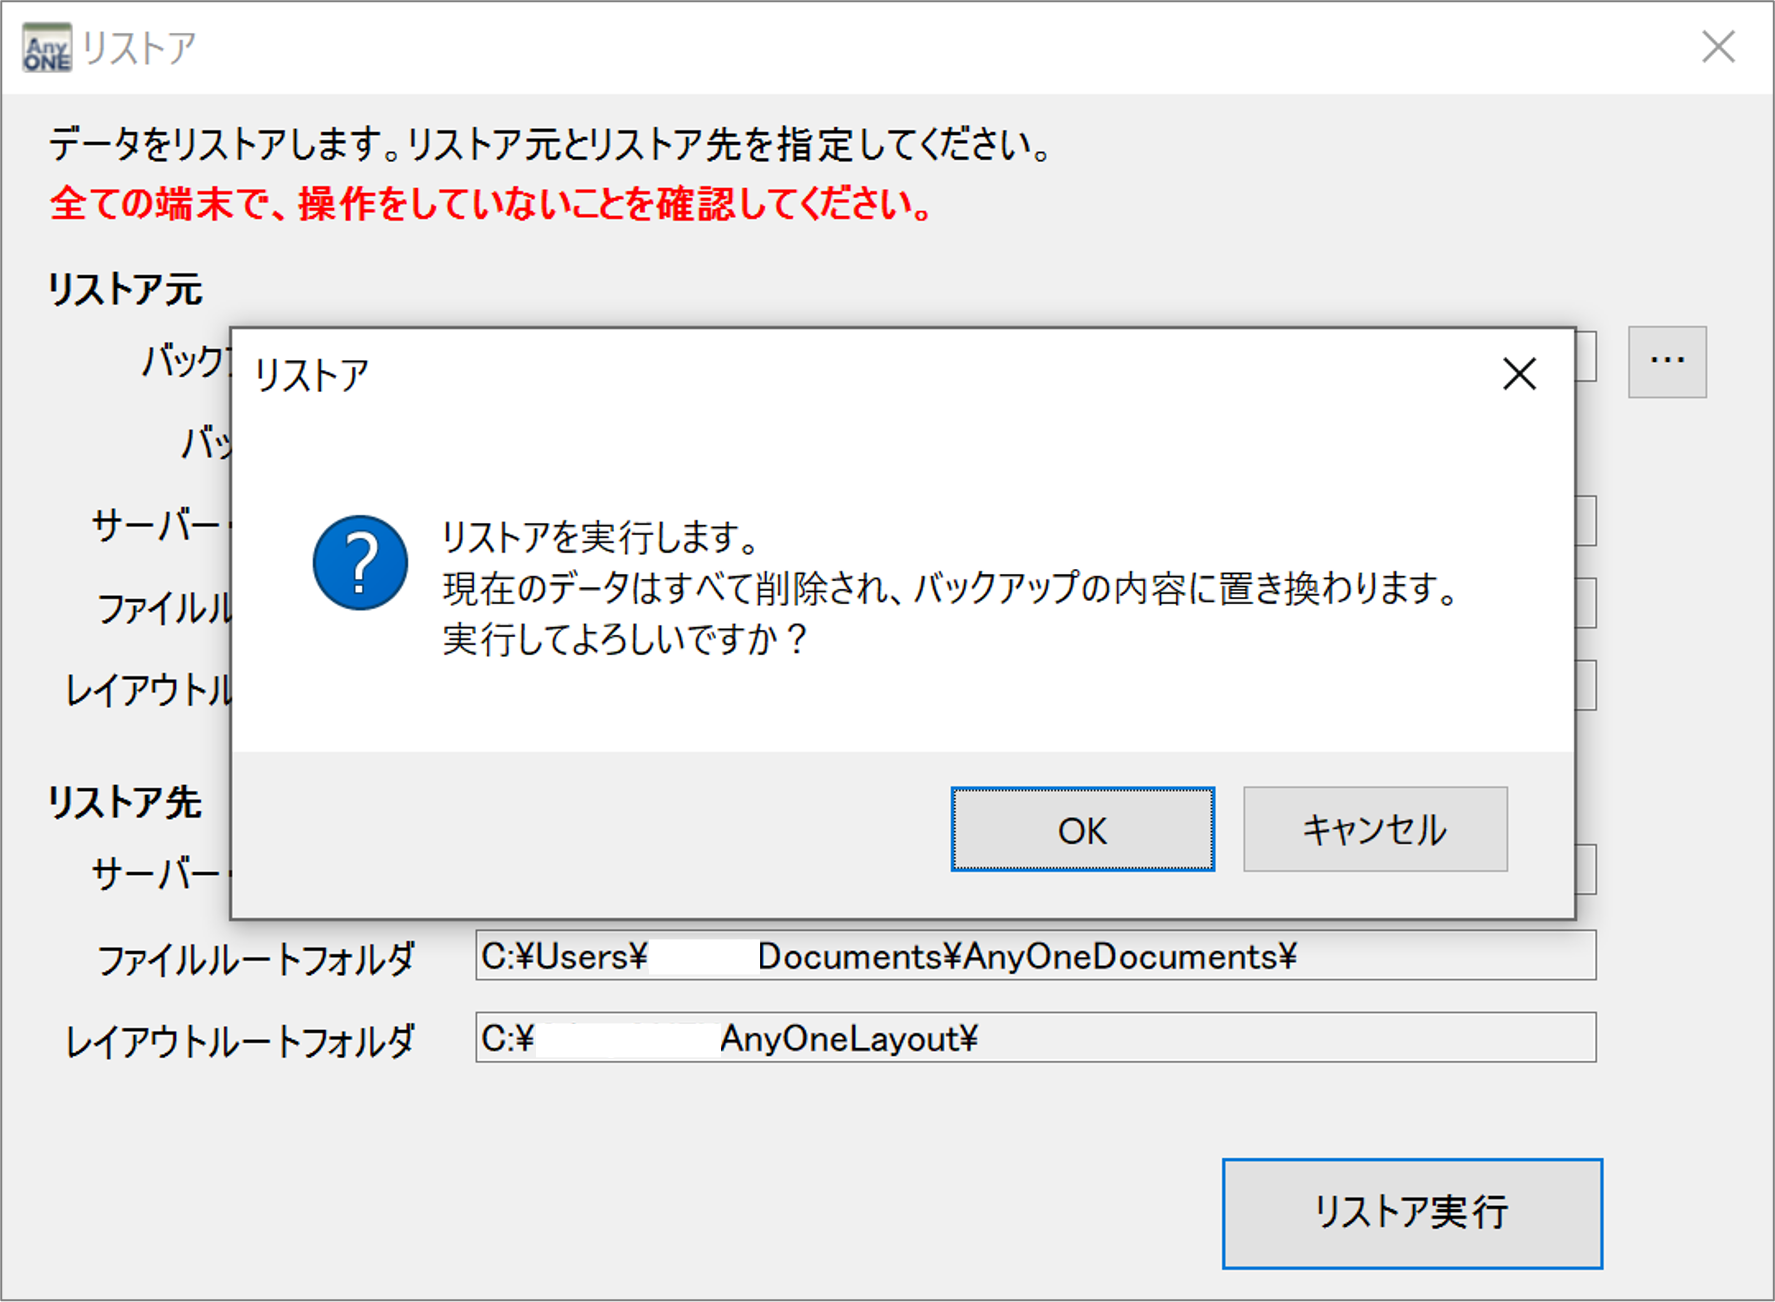Click the AnyONE application icon in title bar

(x=45, y=47)
